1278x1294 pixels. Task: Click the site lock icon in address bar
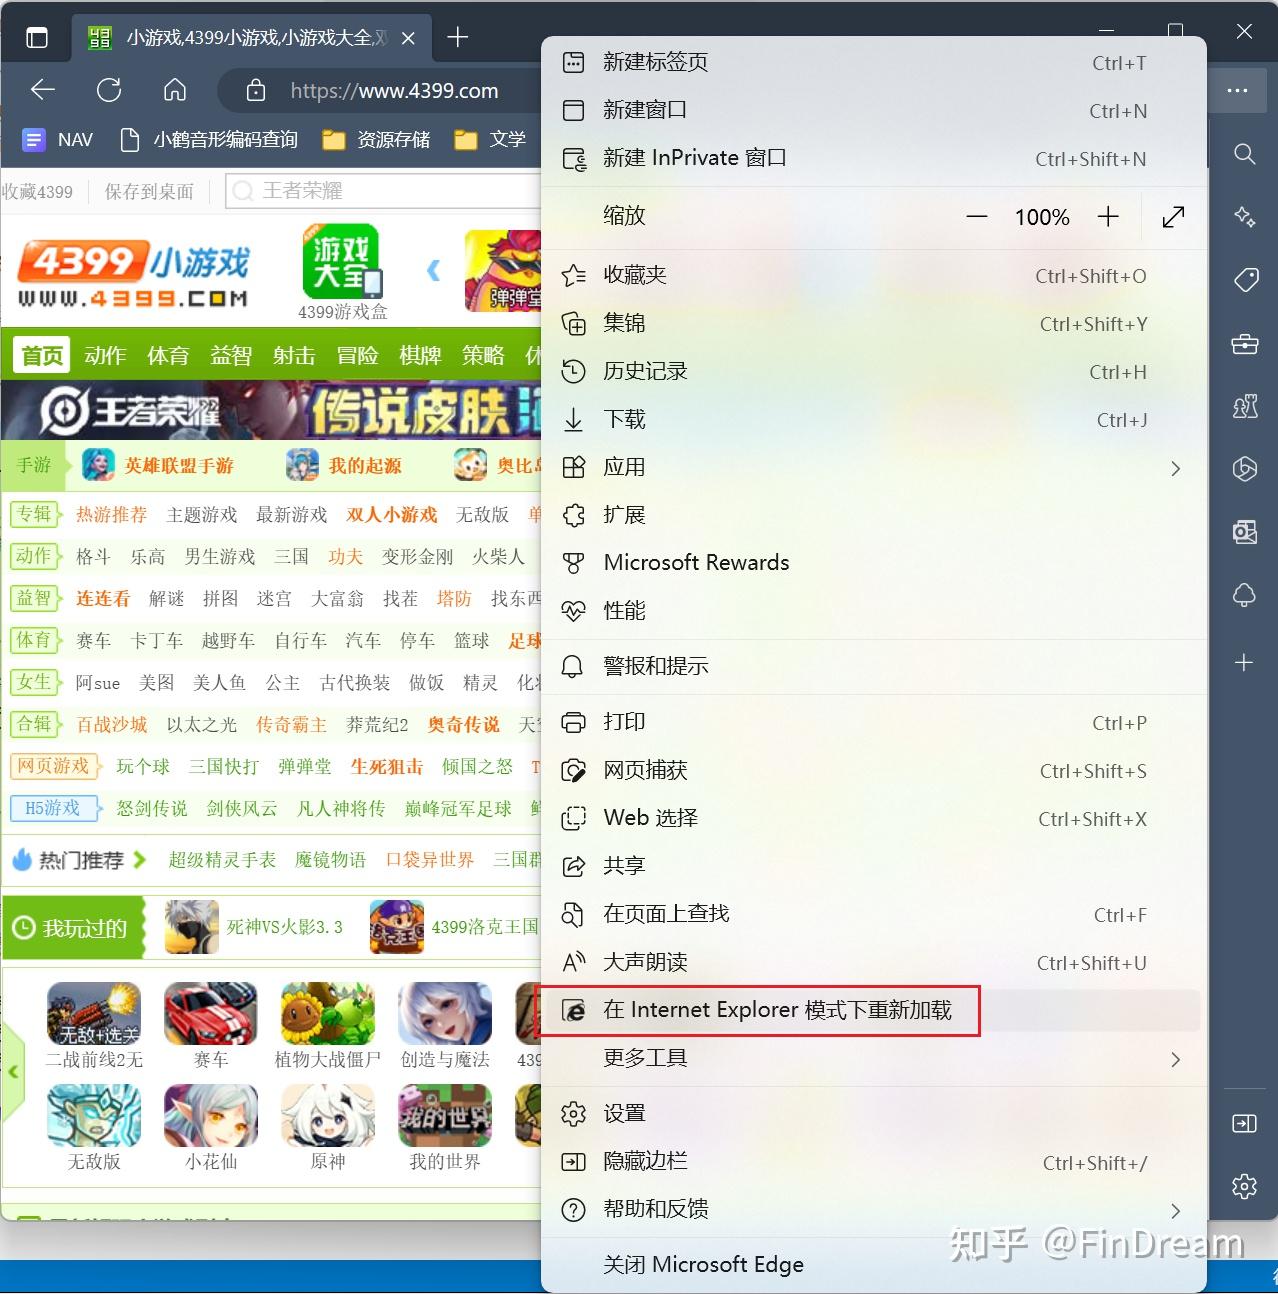point(256,90)
